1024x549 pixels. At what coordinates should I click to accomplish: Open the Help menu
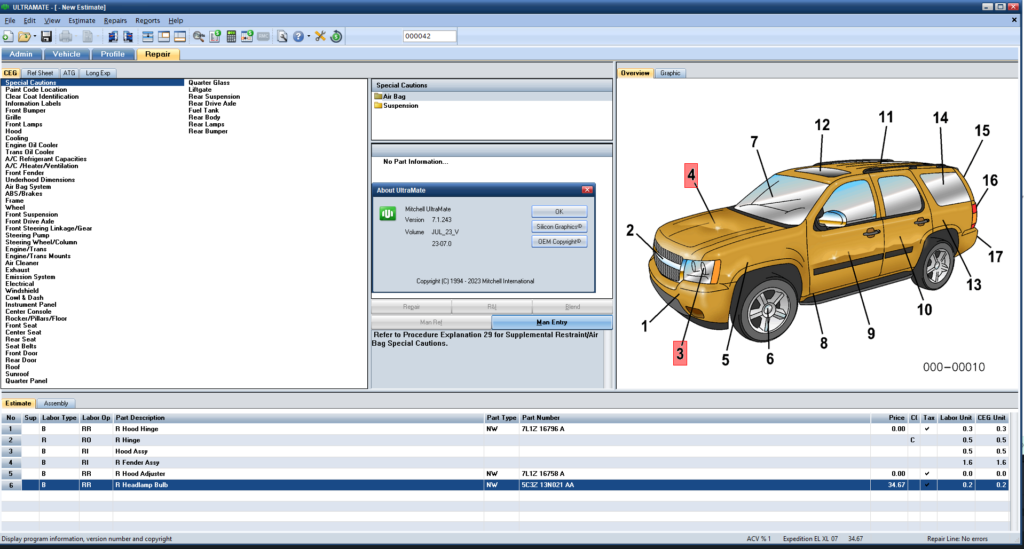176,21
